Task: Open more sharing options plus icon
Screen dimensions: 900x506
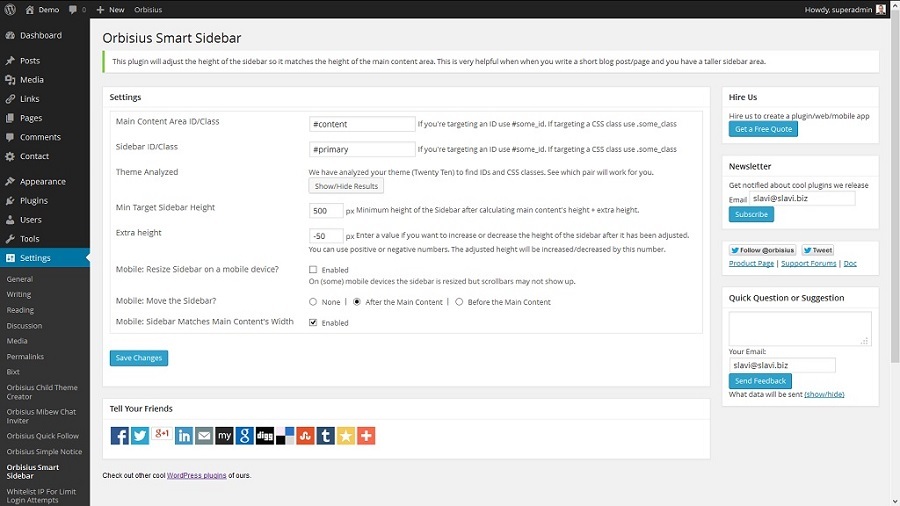Action: click(x=366, y=435)
